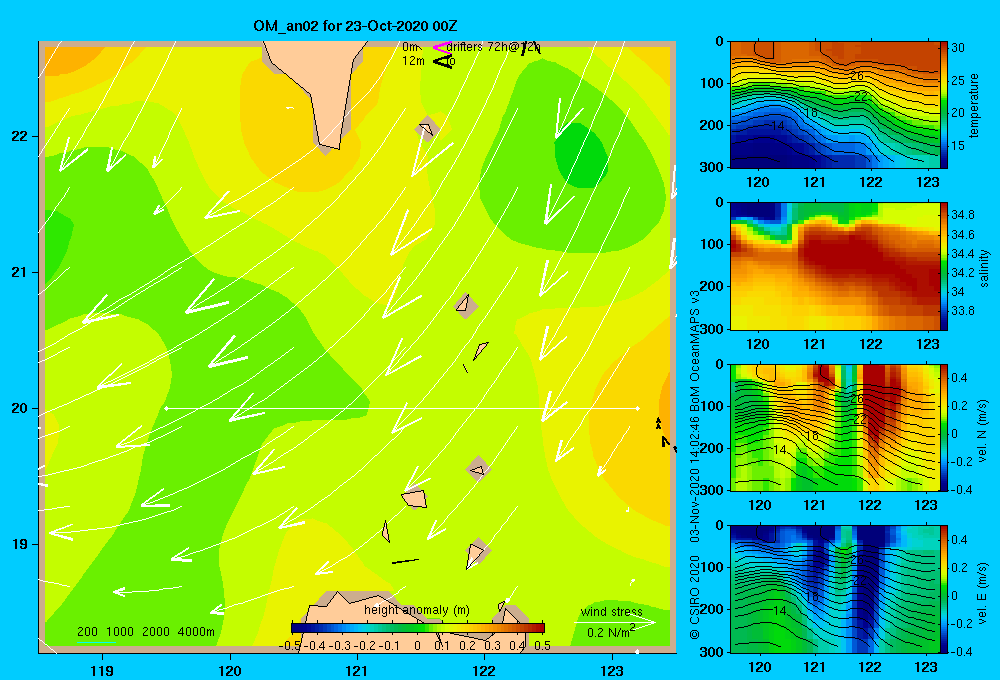This screenshot has height=680, width=1000.
Task: Click the dark green low patch near 122.7E 21.9N
Action: tap(580, 156)
